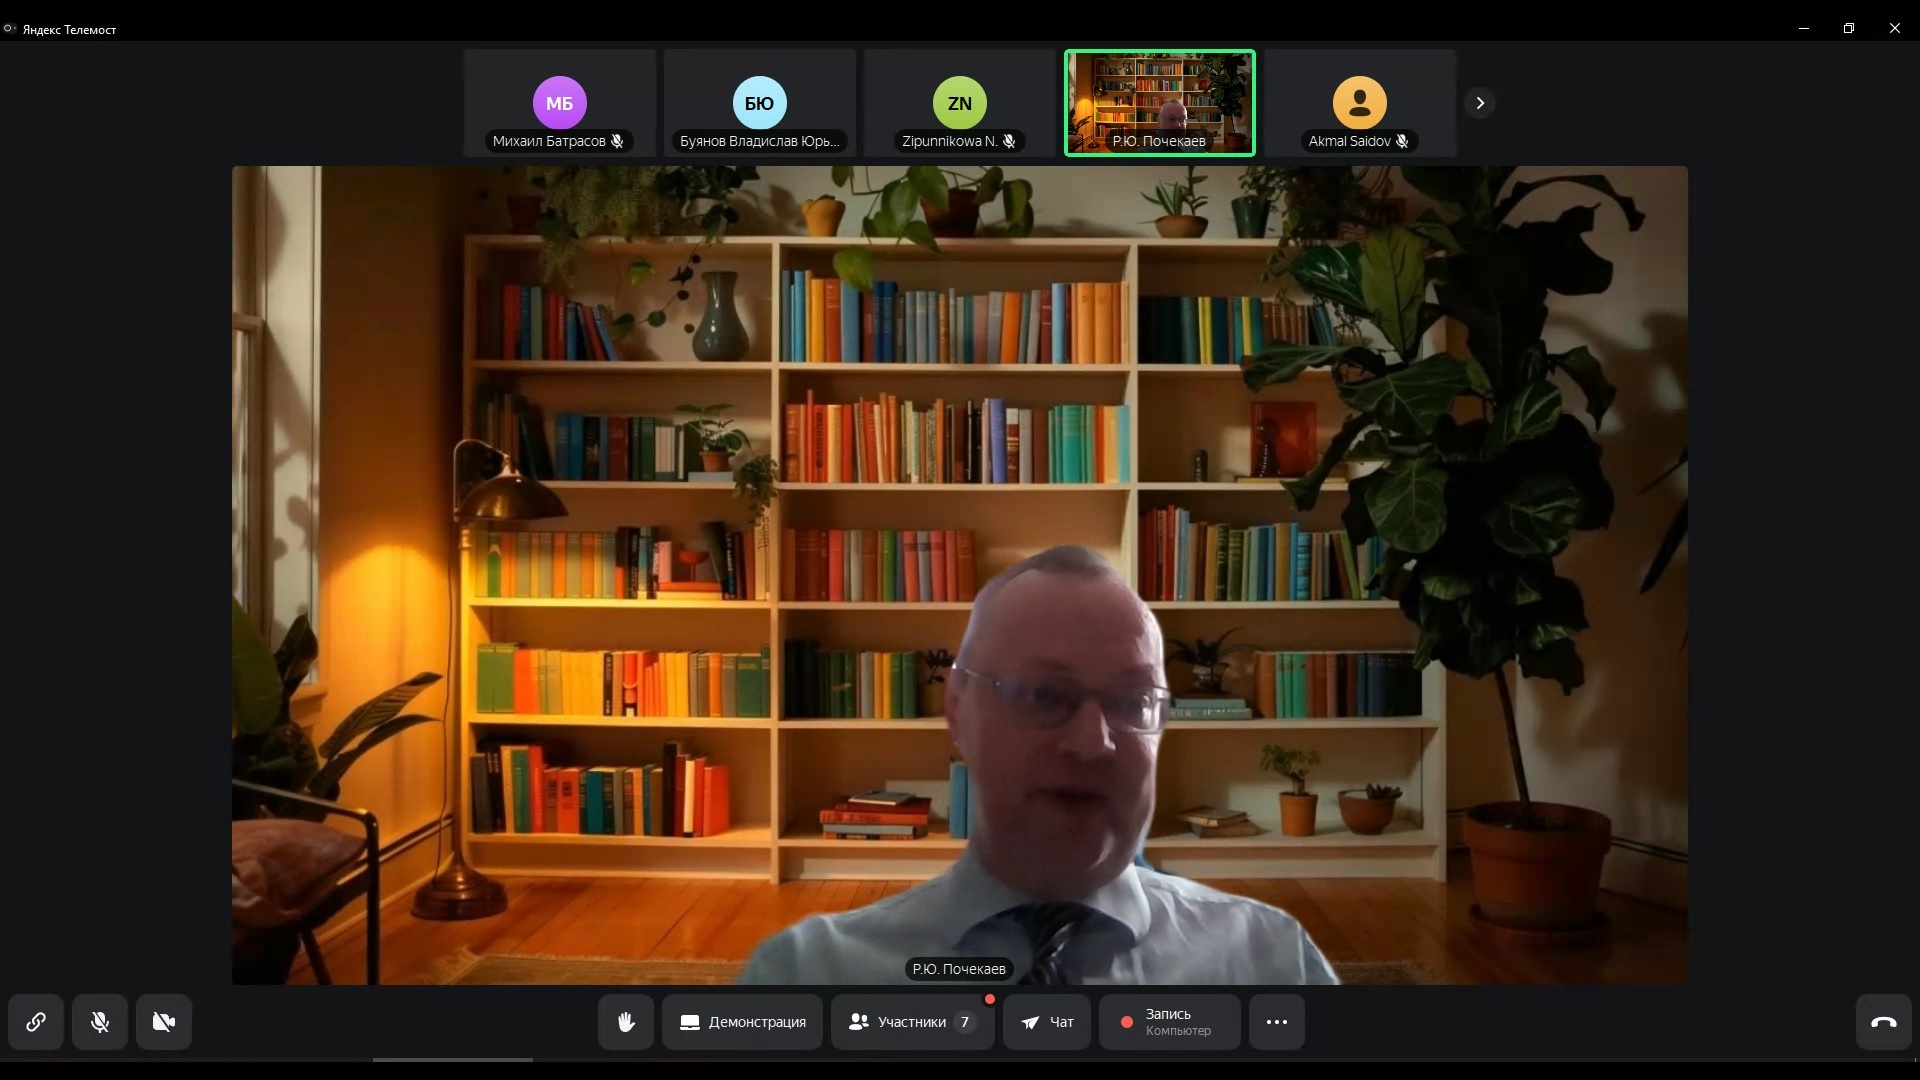Viewport: 1920px width, 1080px height.
Task: Toggle the camera on
Action: coord(164,1022)
